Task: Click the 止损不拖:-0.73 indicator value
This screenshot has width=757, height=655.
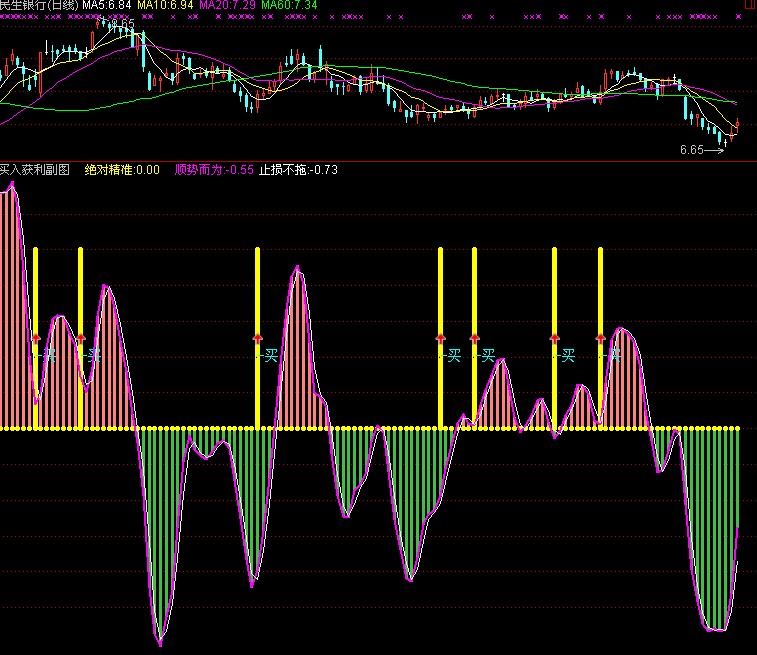Action: pos(299,170)
